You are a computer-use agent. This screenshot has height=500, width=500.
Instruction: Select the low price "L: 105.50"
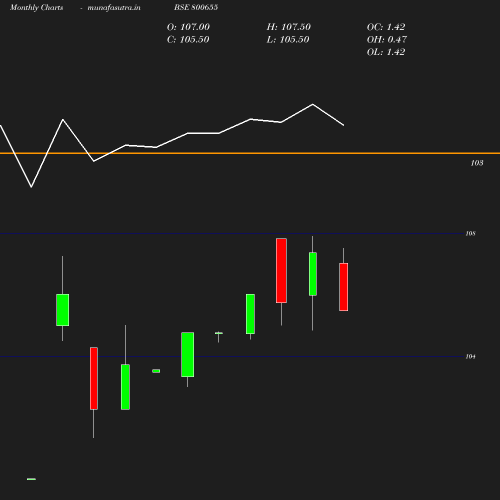[288, 40]
